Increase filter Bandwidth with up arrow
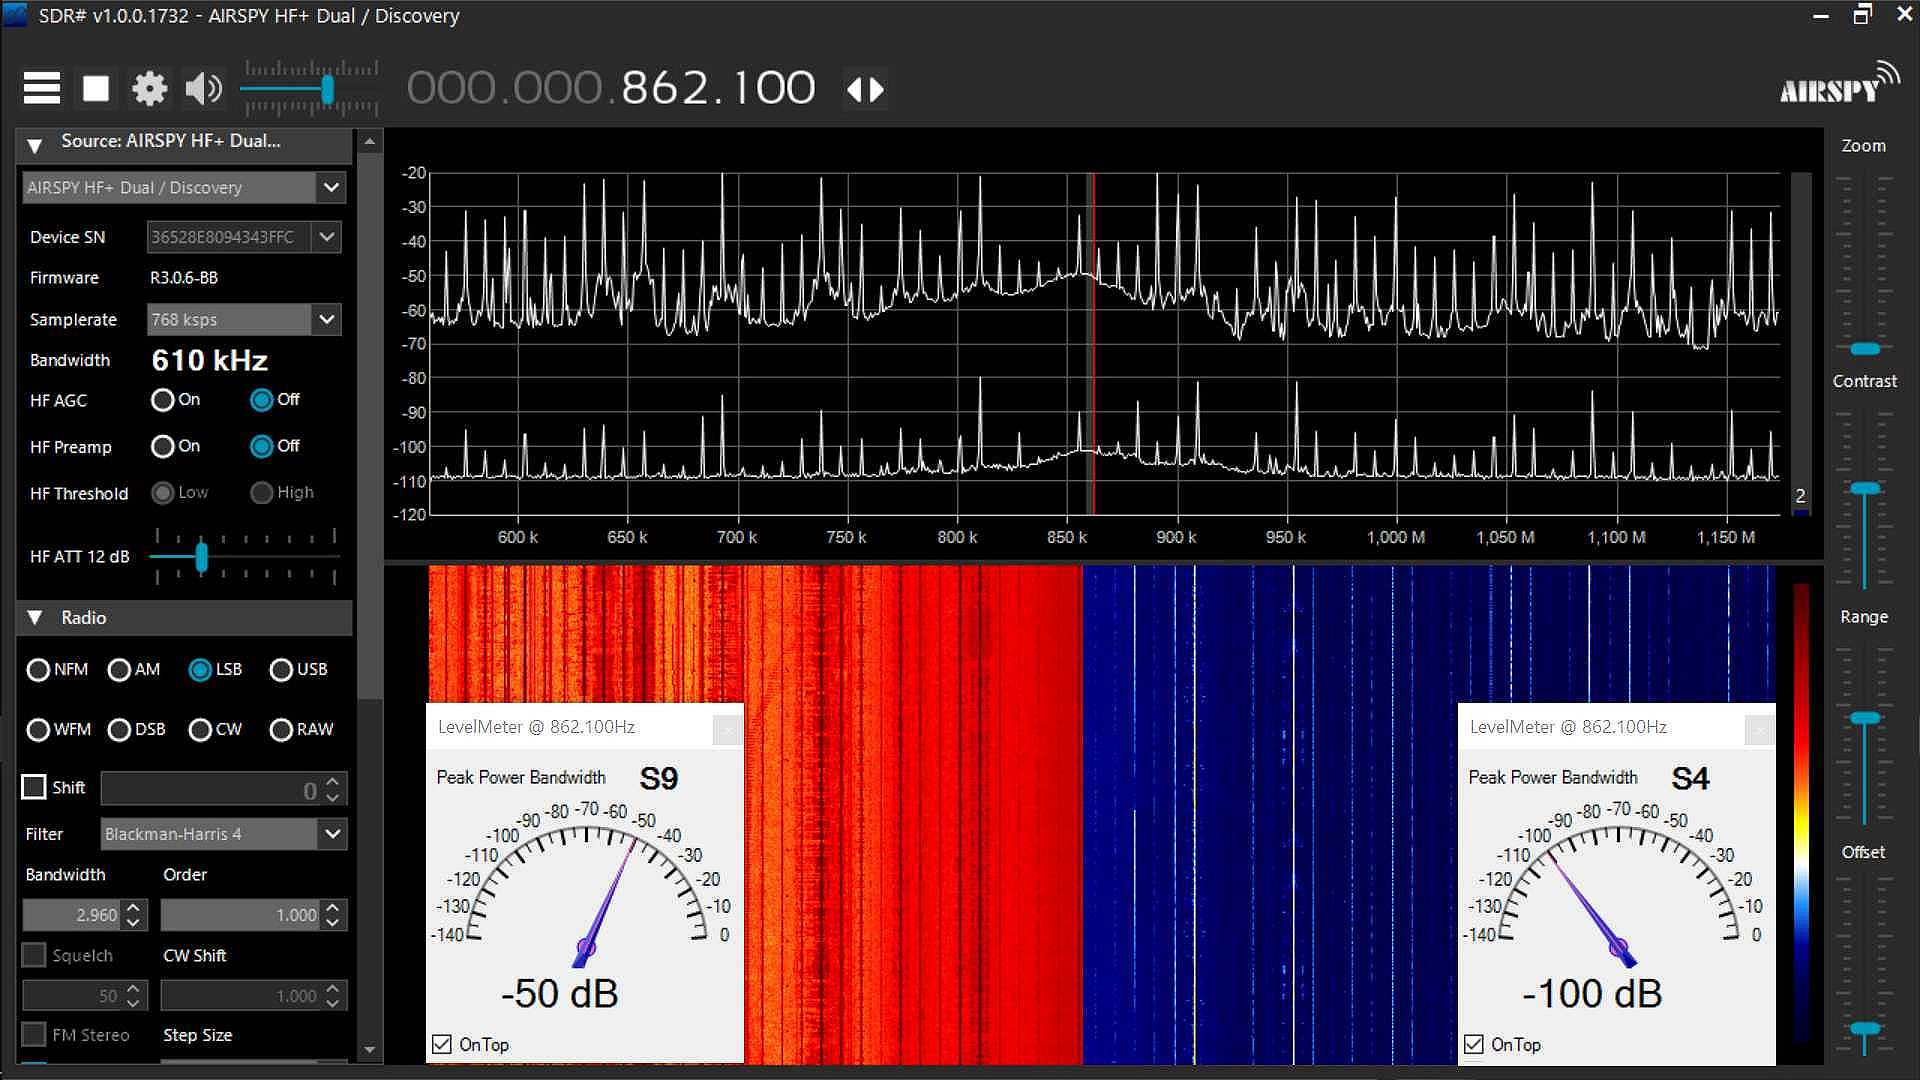The image size is (1920, 1080). tap(134, 907)
